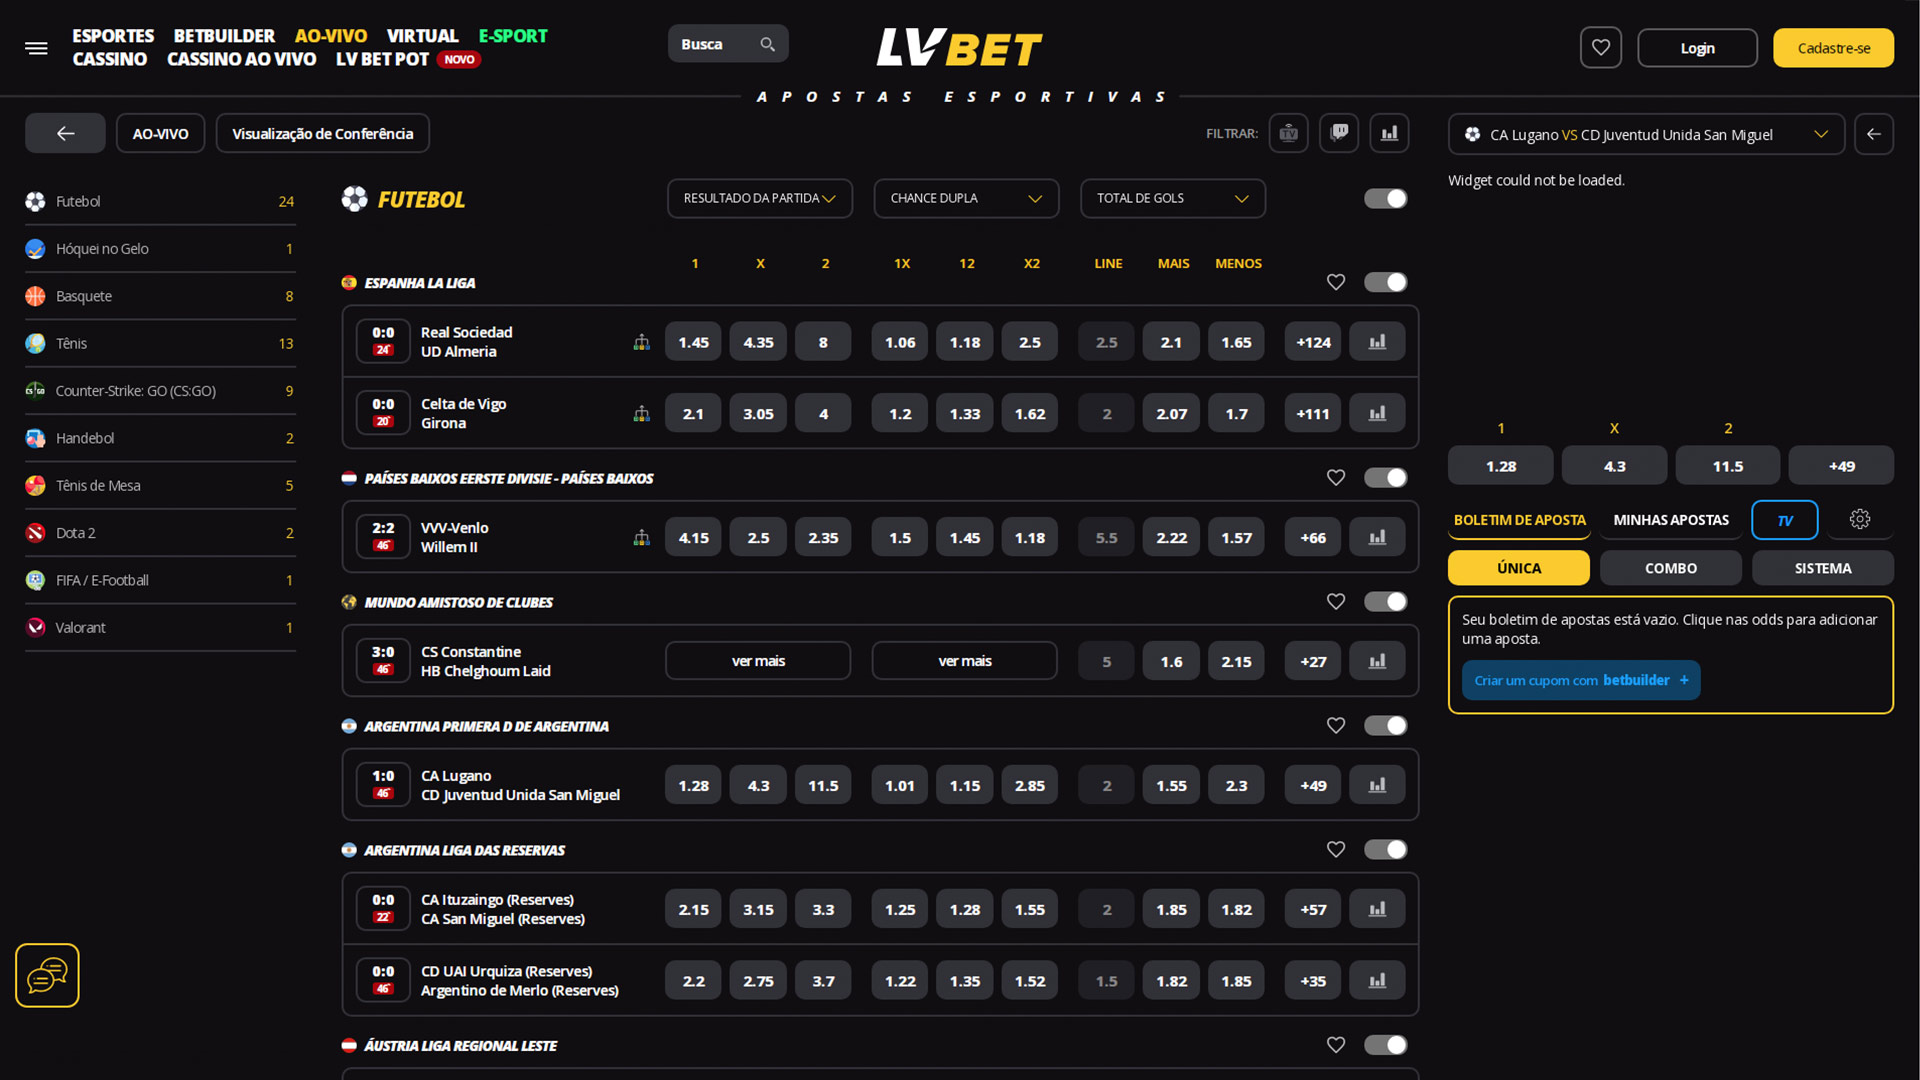Switch to Boletim de Aposta tab
This screenshot has height=1080, width=1920.
[x=1519, y=520]
